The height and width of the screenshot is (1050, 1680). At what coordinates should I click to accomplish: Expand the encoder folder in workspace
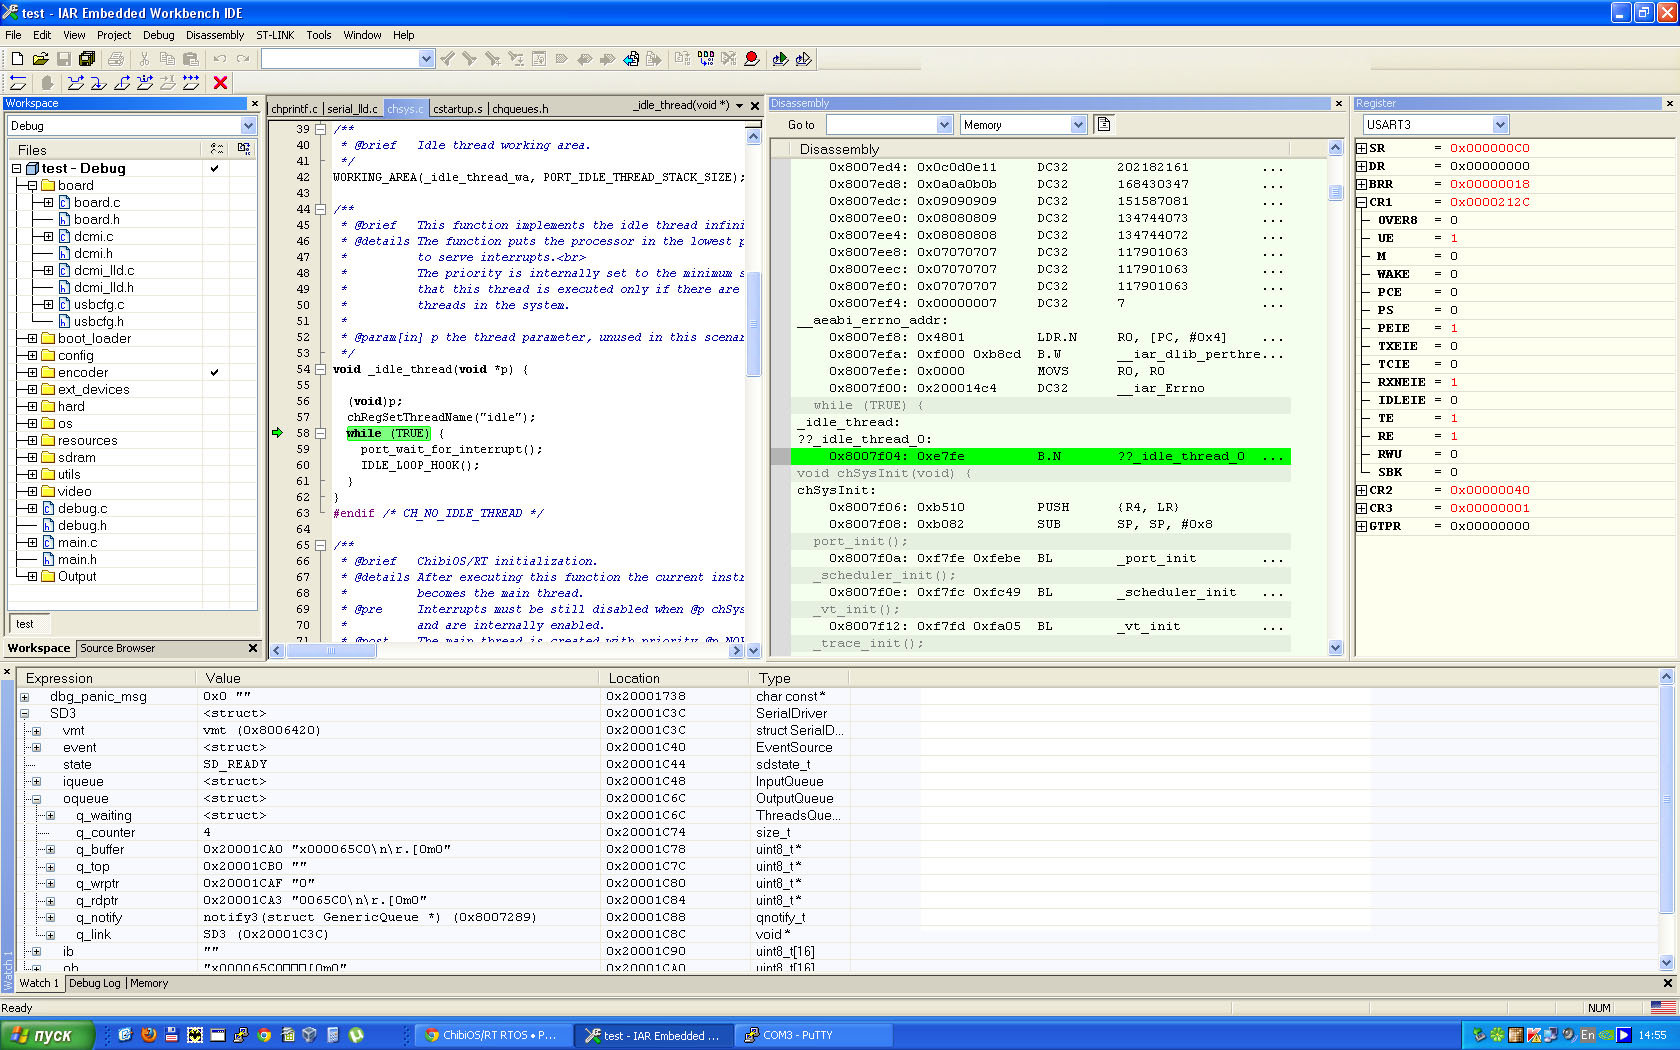[32, 373]
